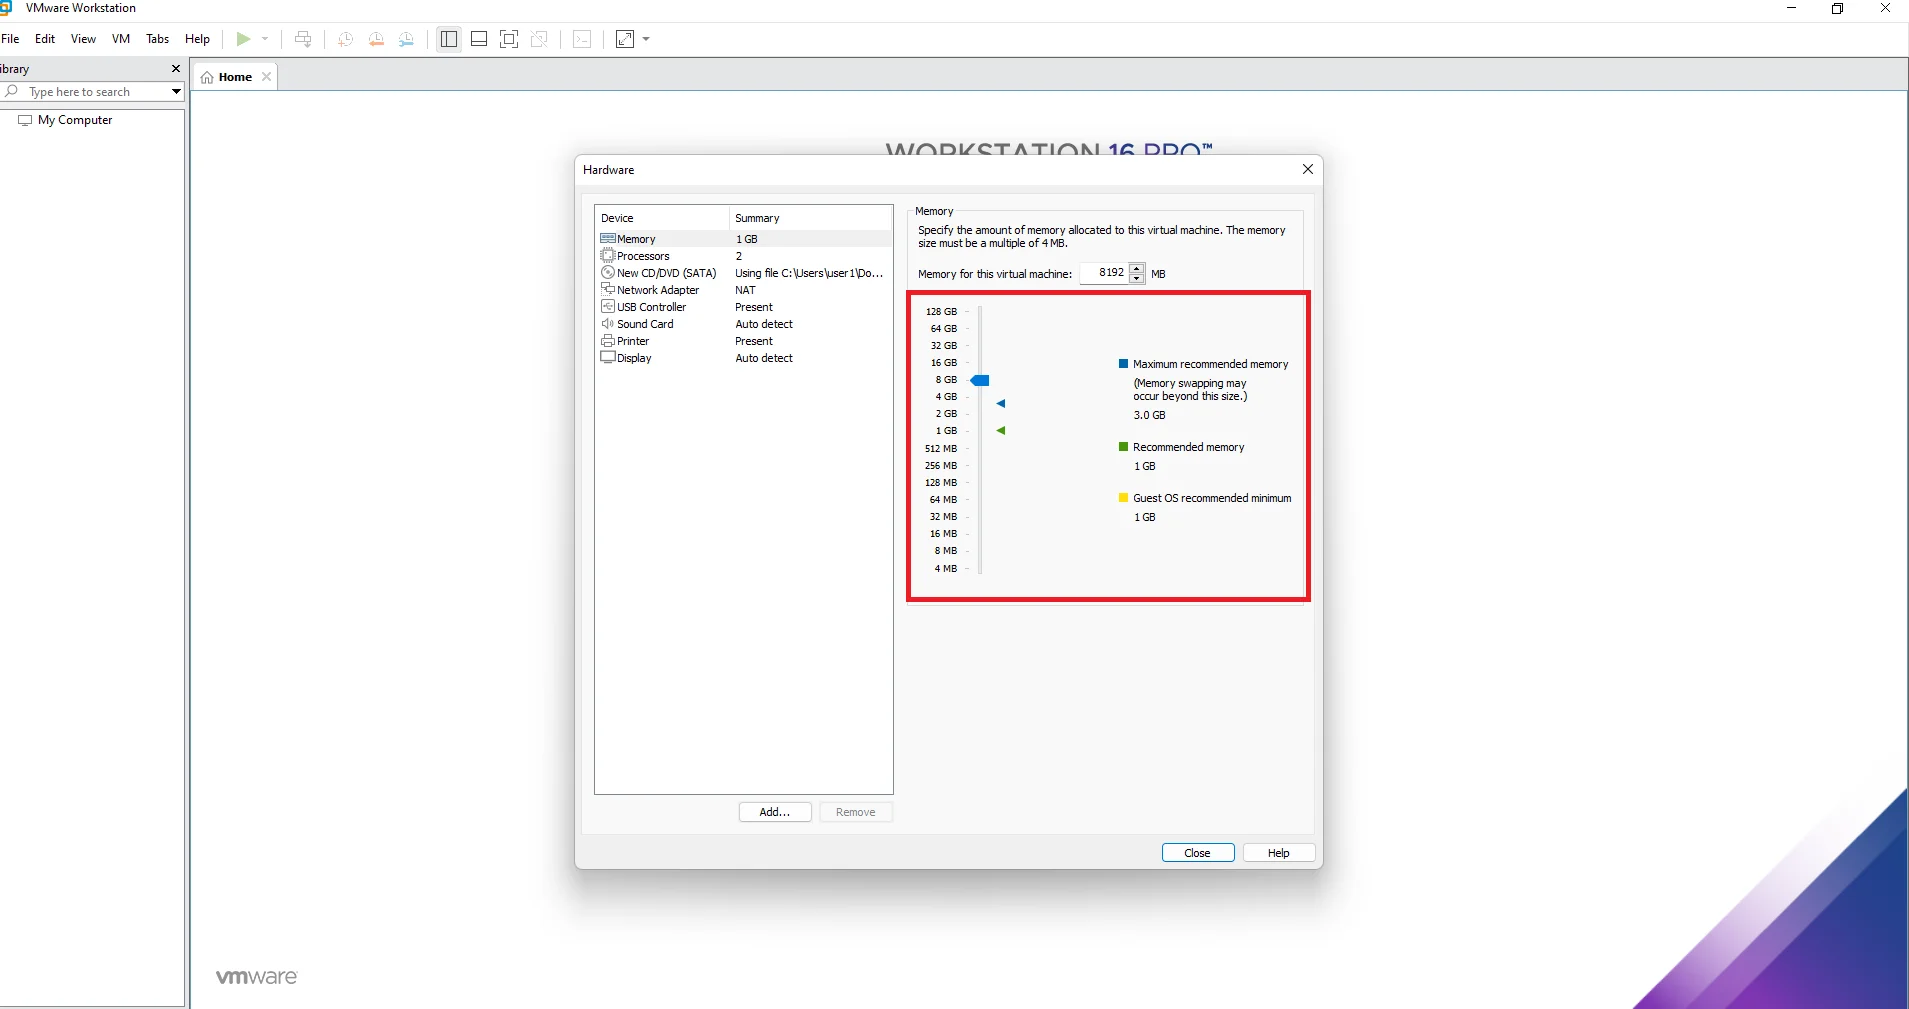Open the library search dropdown arrow
The width and height of the screenshot is (1909, 1009).
[x=176, y=92]
